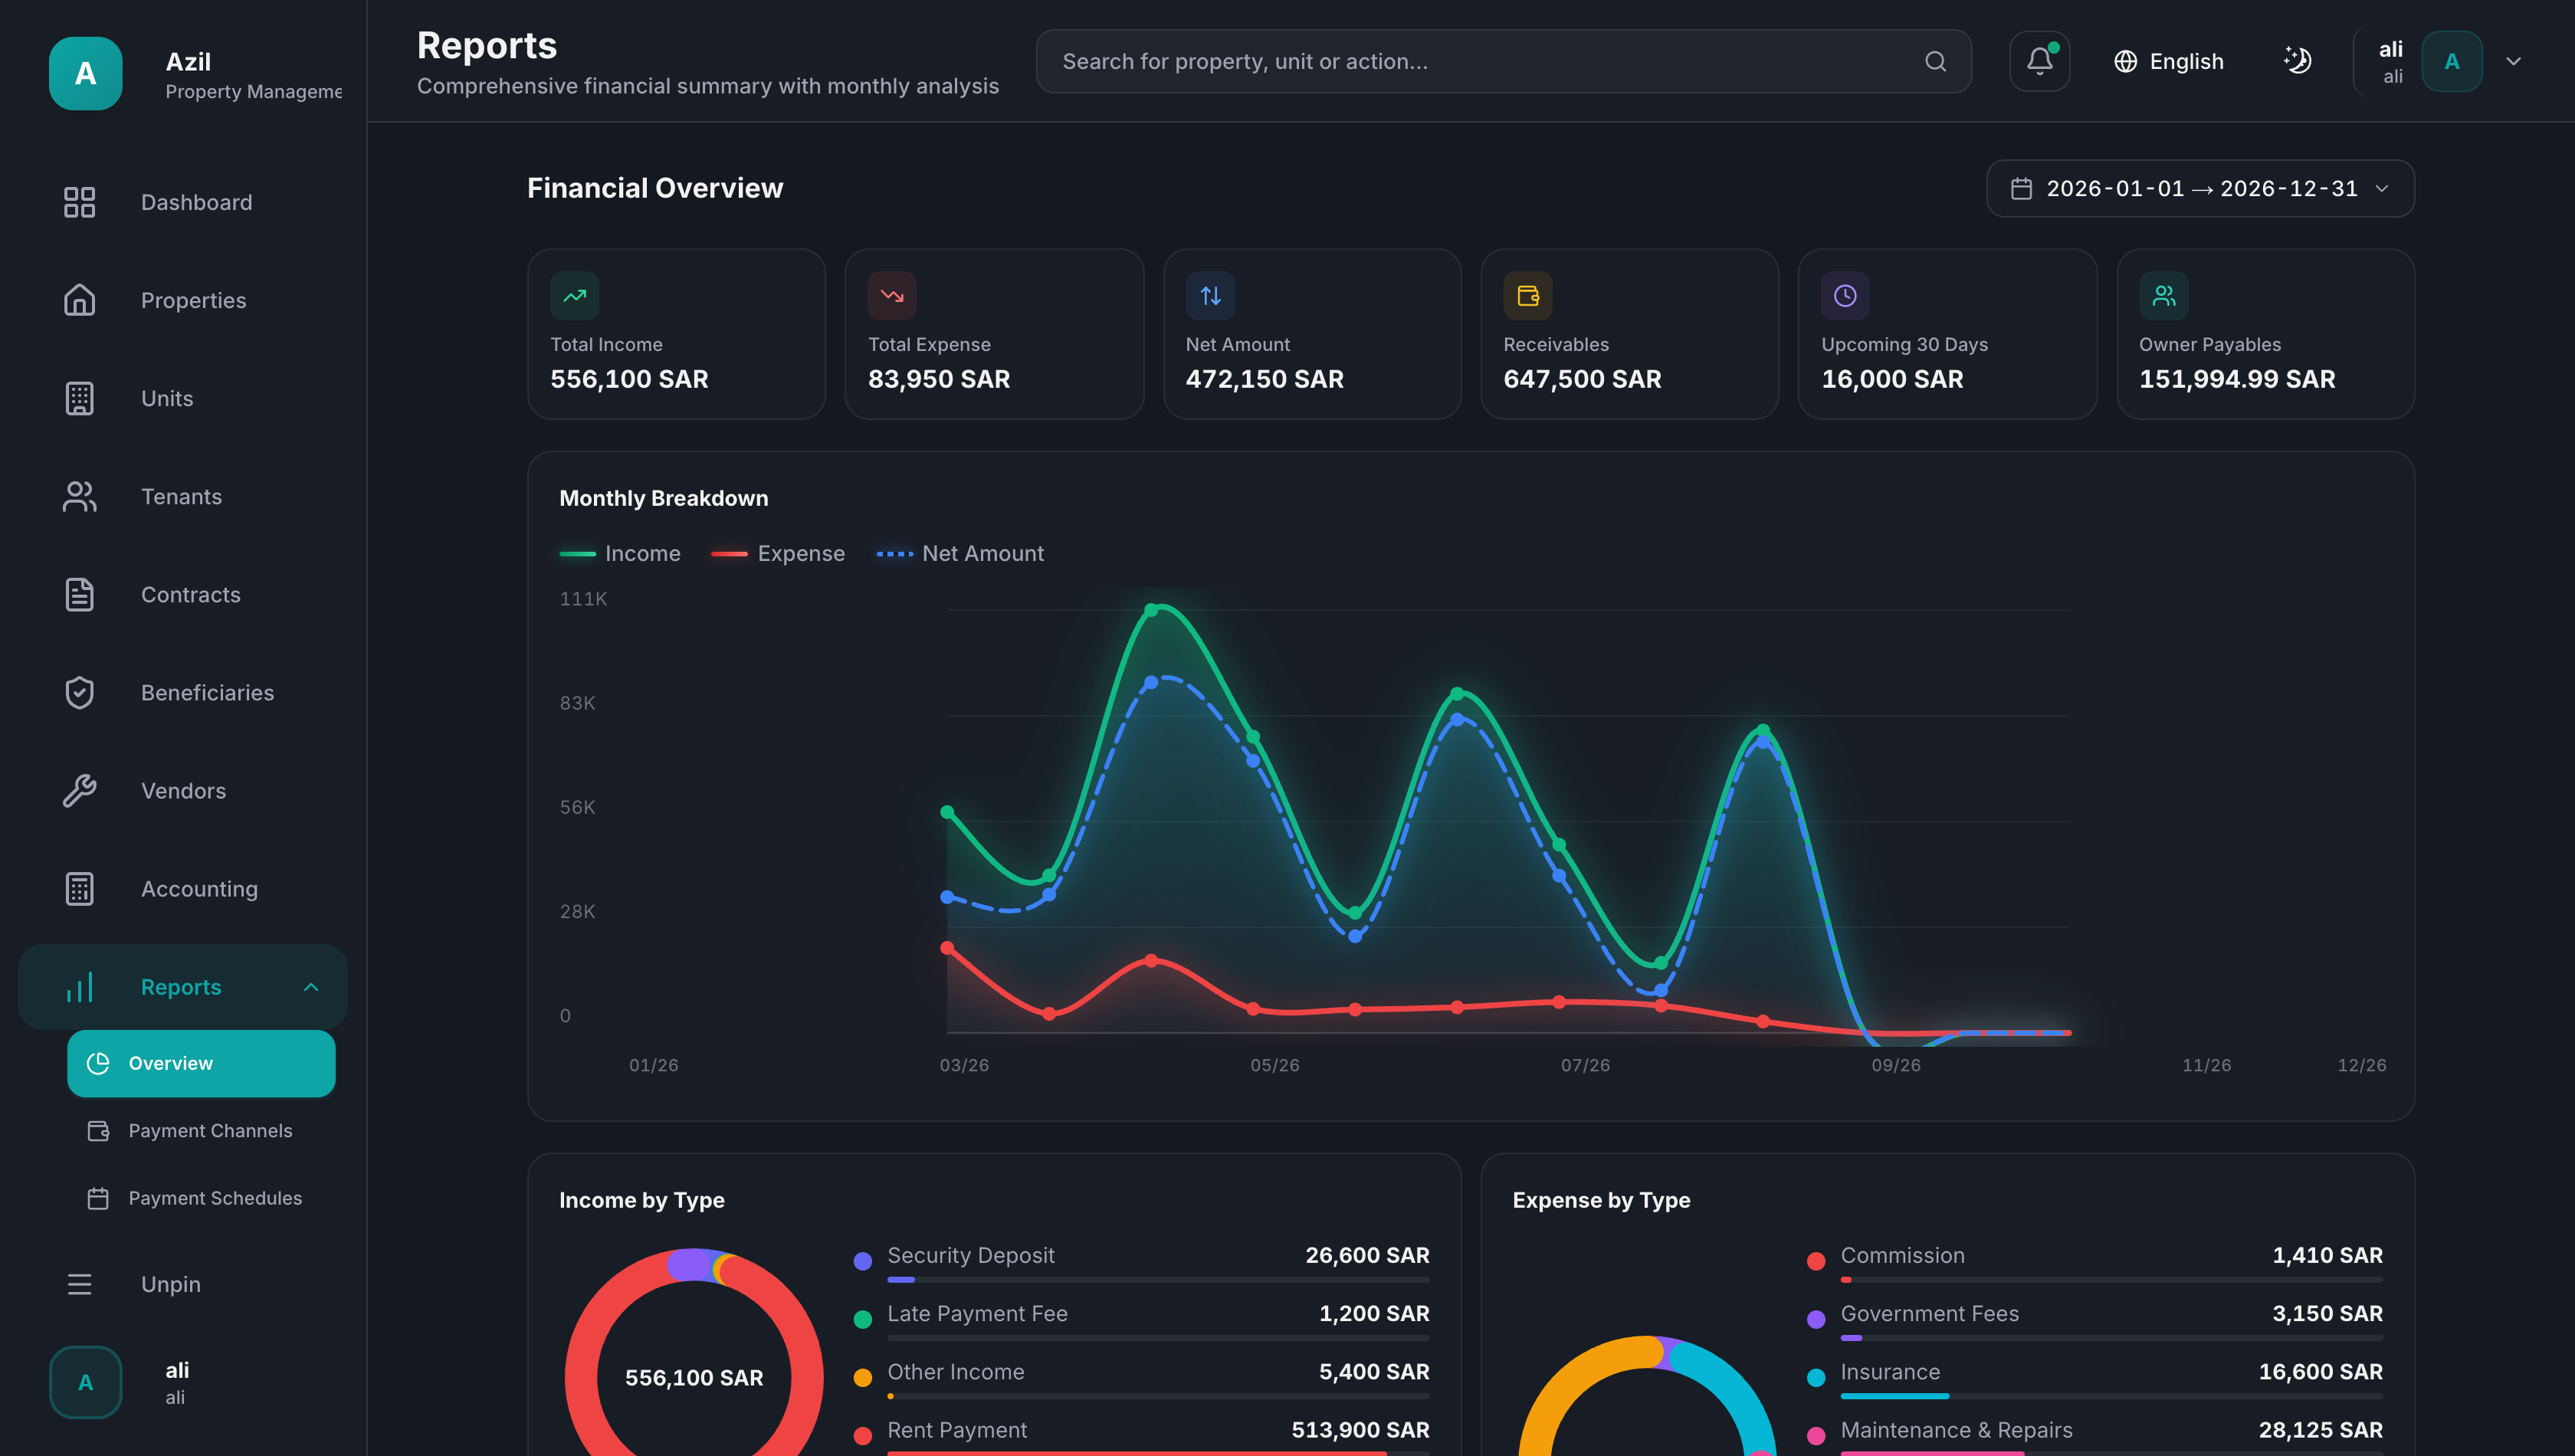Open the notifications bell

(x=2039, y=61)
